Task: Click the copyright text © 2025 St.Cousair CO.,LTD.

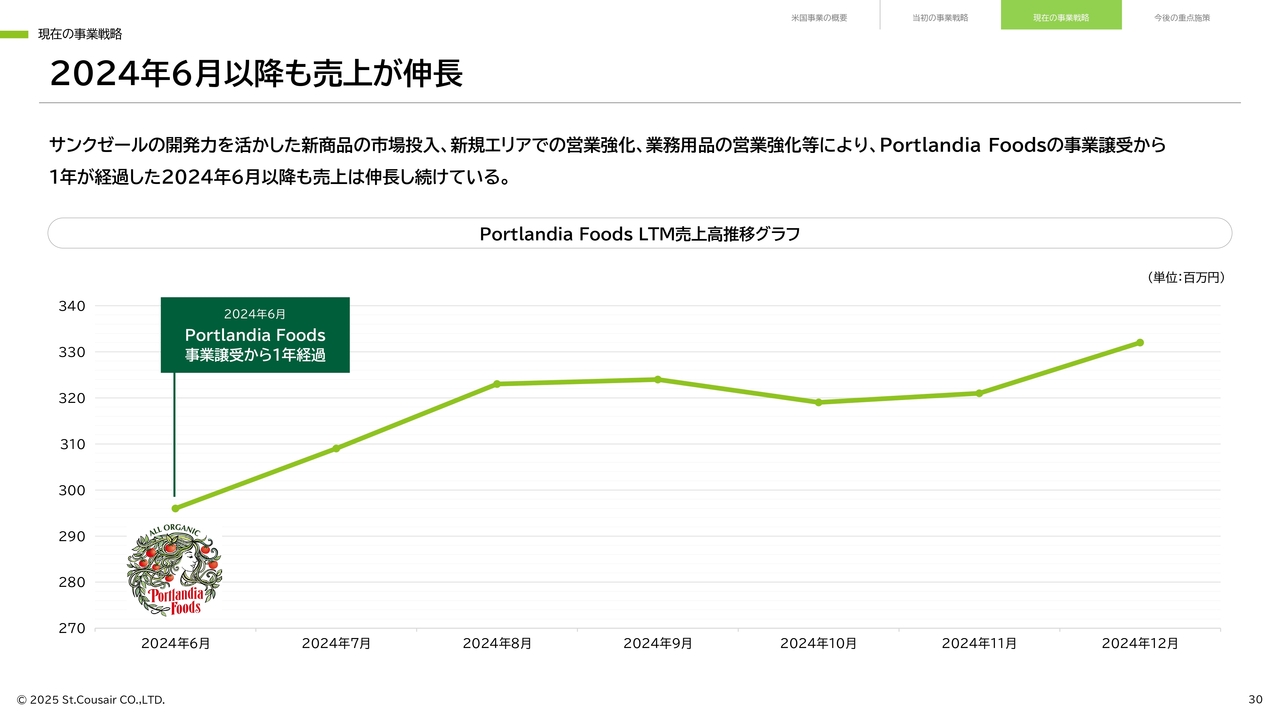Action: (x=90, y=699)
